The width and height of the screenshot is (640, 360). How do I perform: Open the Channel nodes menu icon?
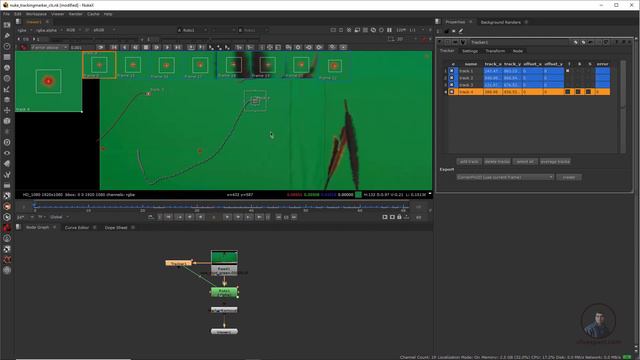(7, 57)
